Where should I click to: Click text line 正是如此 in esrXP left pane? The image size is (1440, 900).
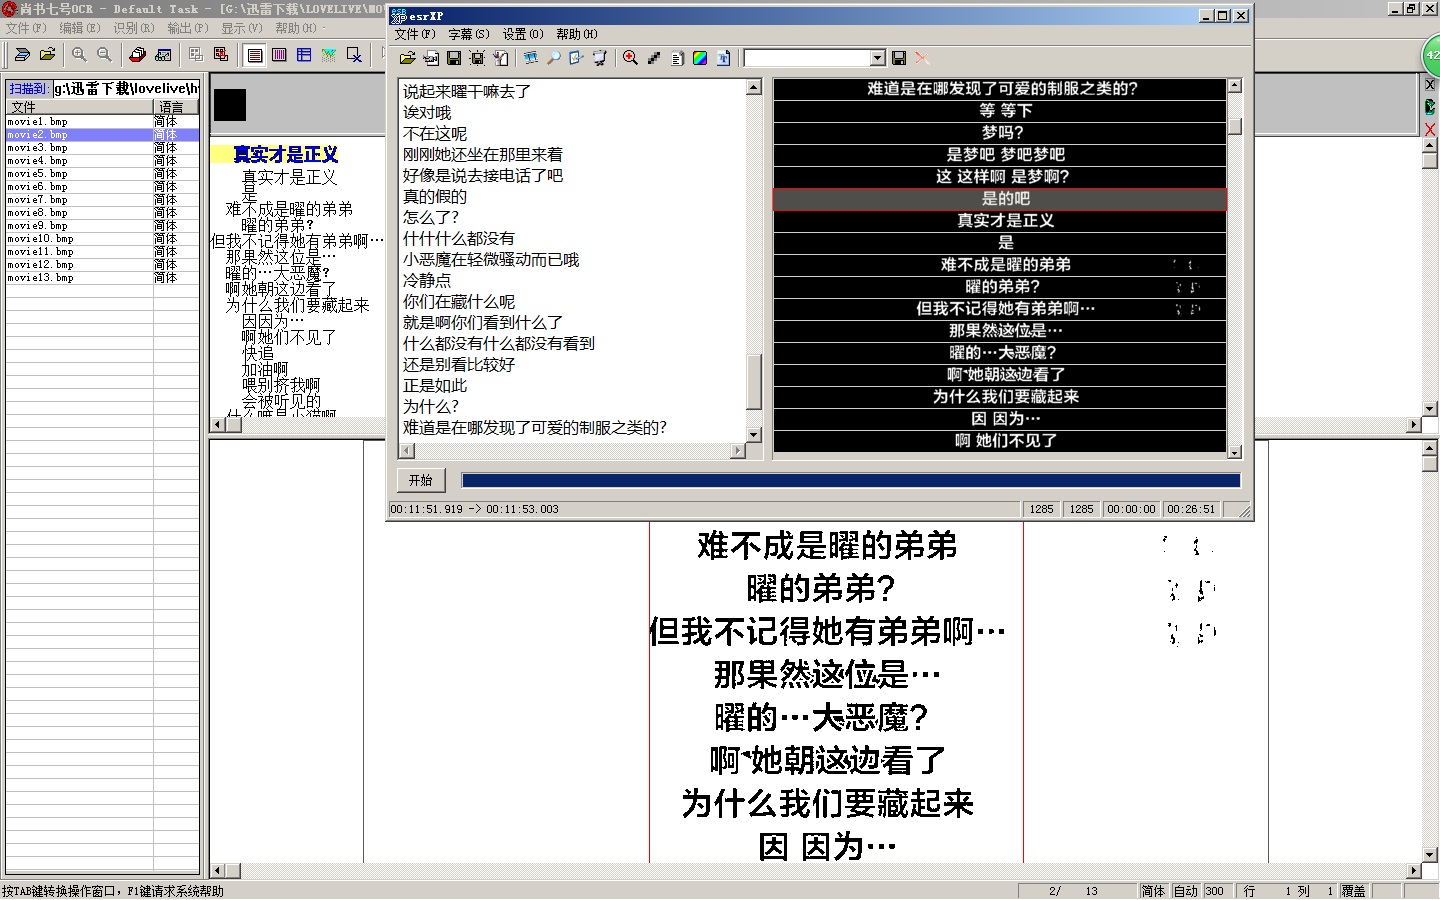(435, 386)
